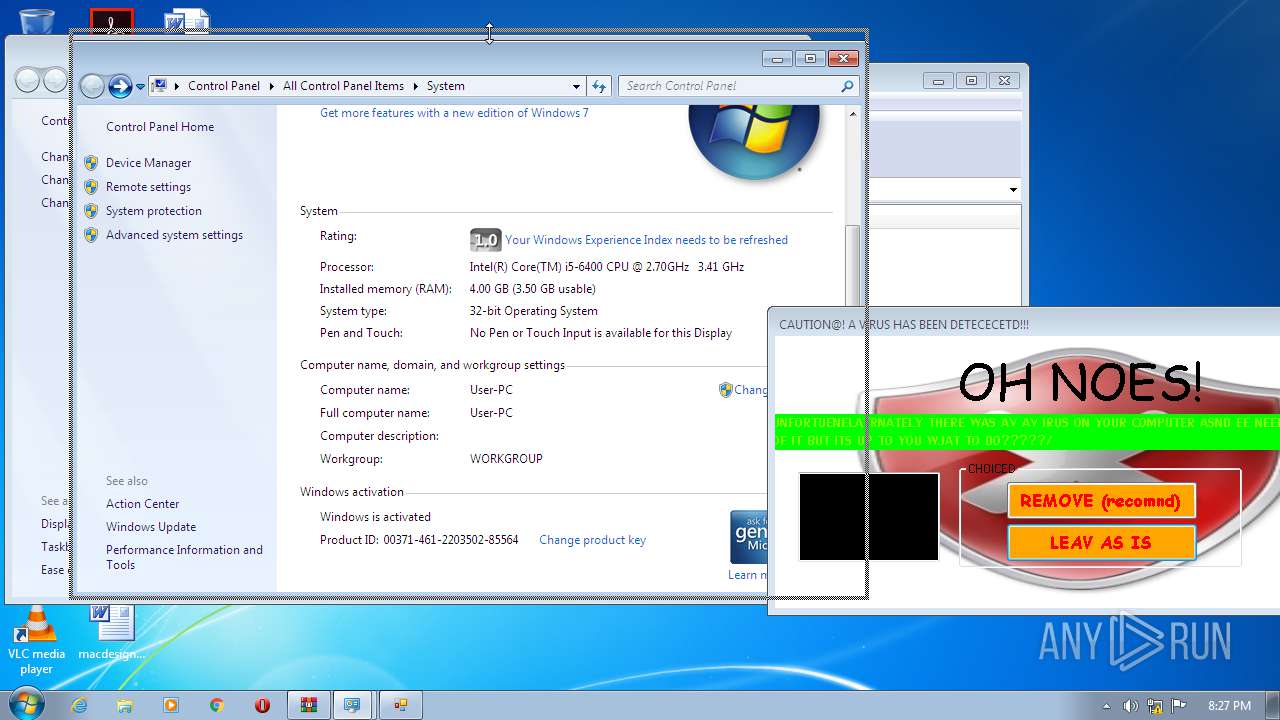Click the 1.0 rating badge
1280x720 pixels.
click(485, 240)
